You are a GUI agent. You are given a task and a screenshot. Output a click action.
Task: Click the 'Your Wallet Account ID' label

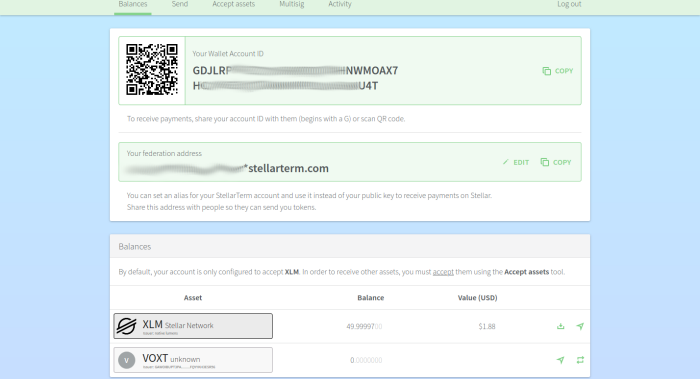(228, 54)
